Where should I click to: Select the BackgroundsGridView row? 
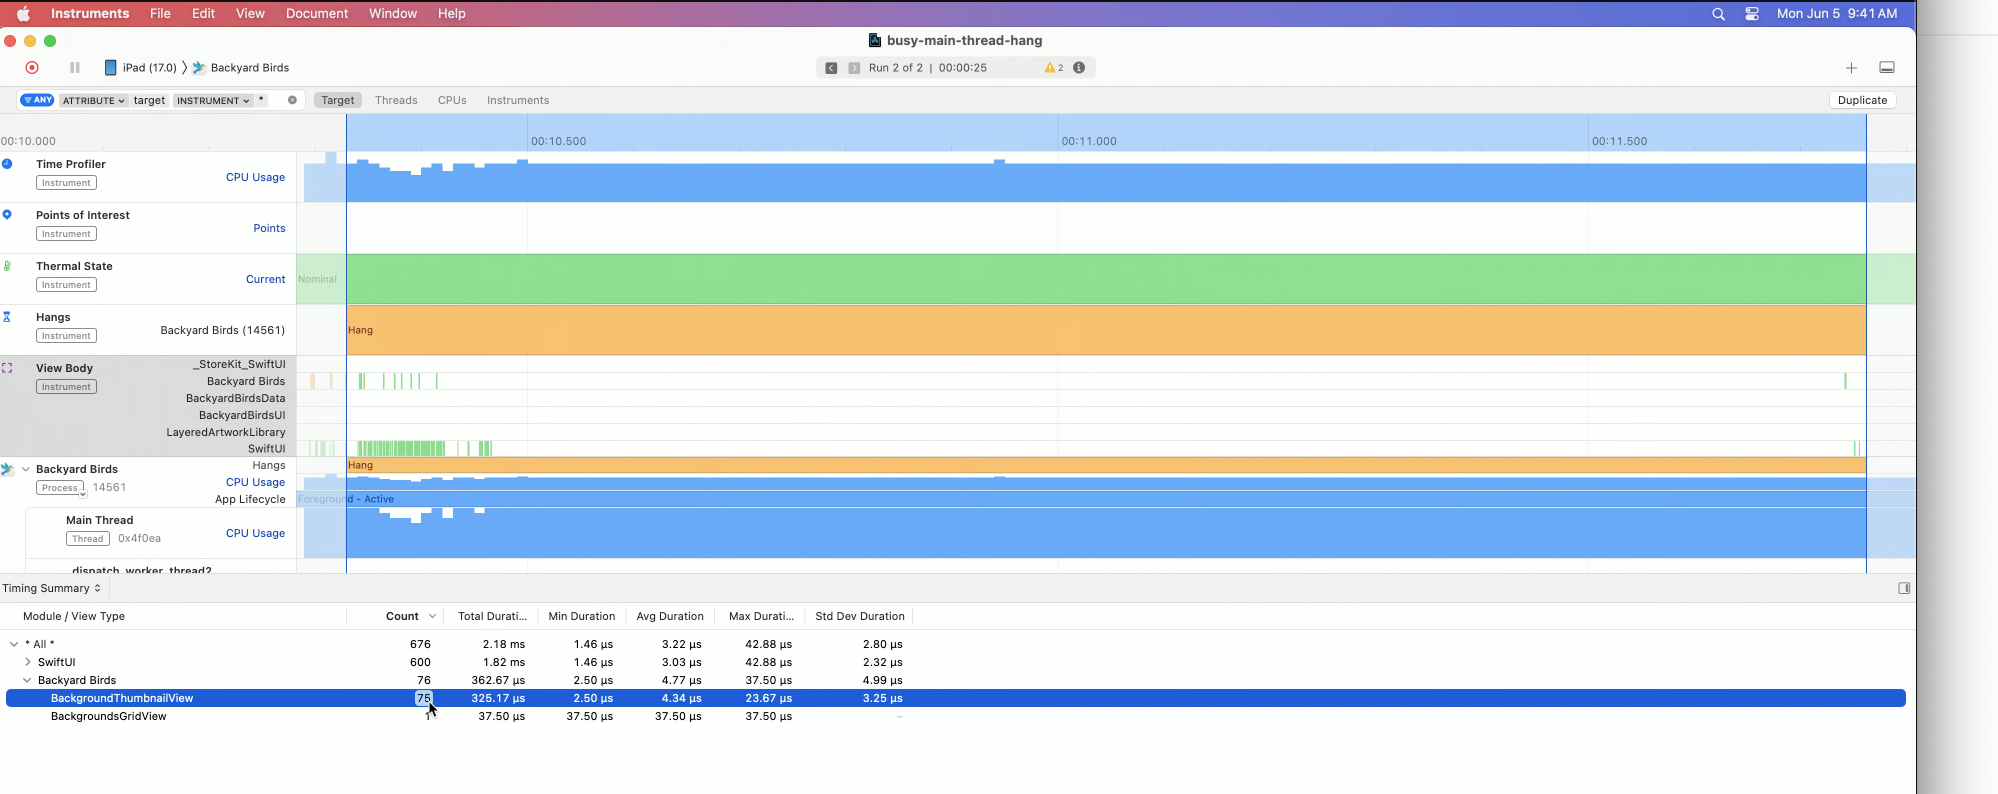(x=956, y=716)
